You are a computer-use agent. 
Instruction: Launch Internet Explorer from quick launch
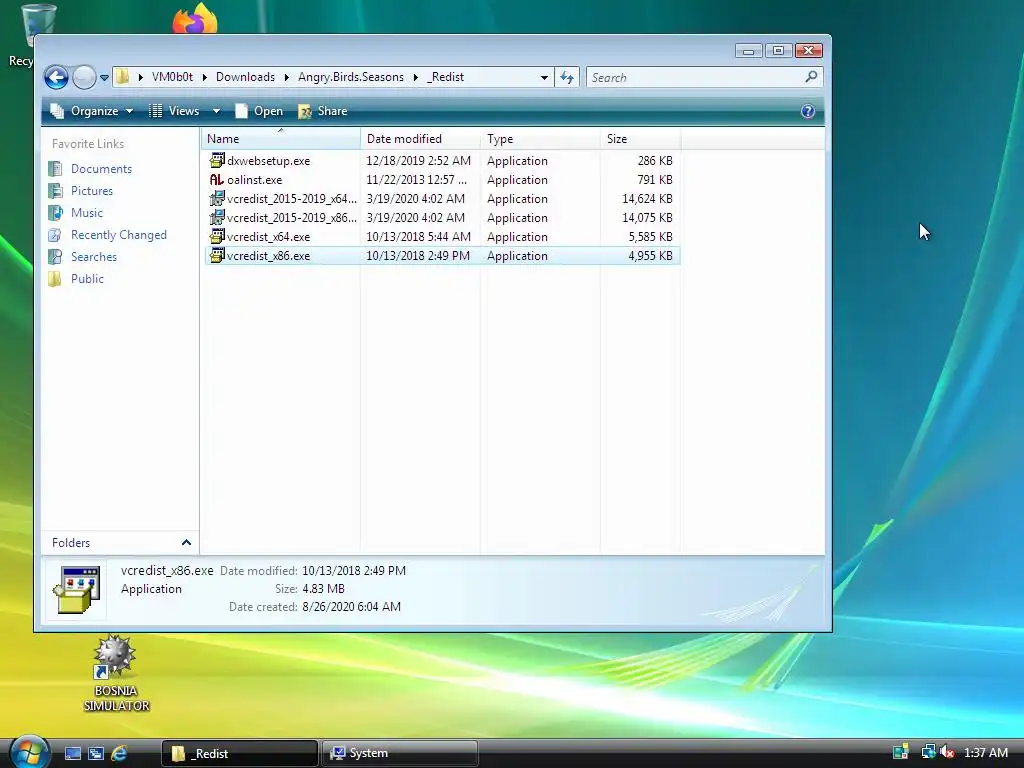119,753
